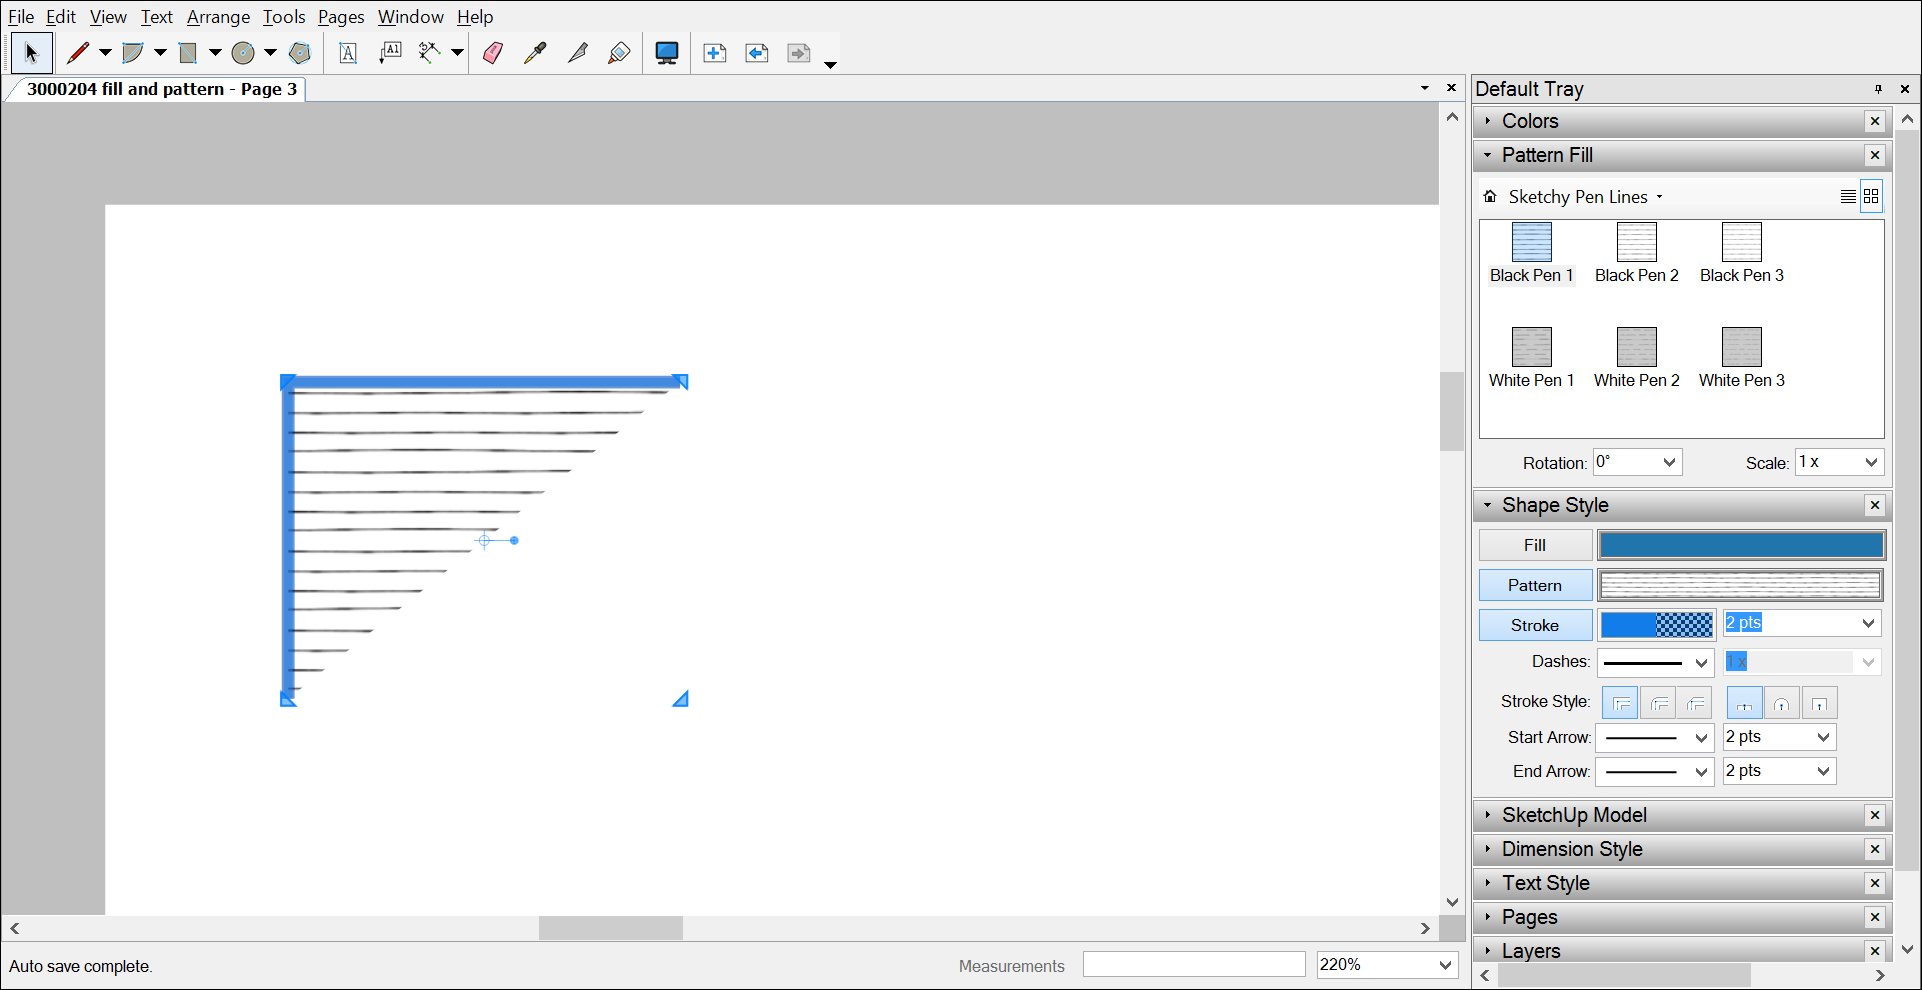Activate the Rectangle tool

189,52
